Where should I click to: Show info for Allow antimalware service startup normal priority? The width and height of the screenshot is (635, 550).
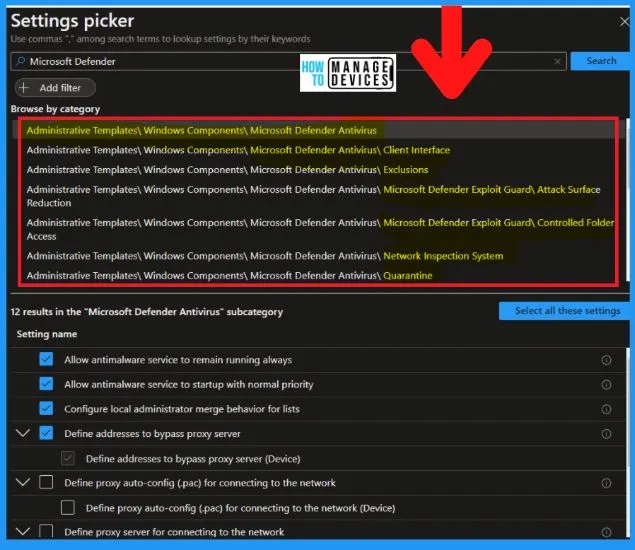click(x=606, y=384)
